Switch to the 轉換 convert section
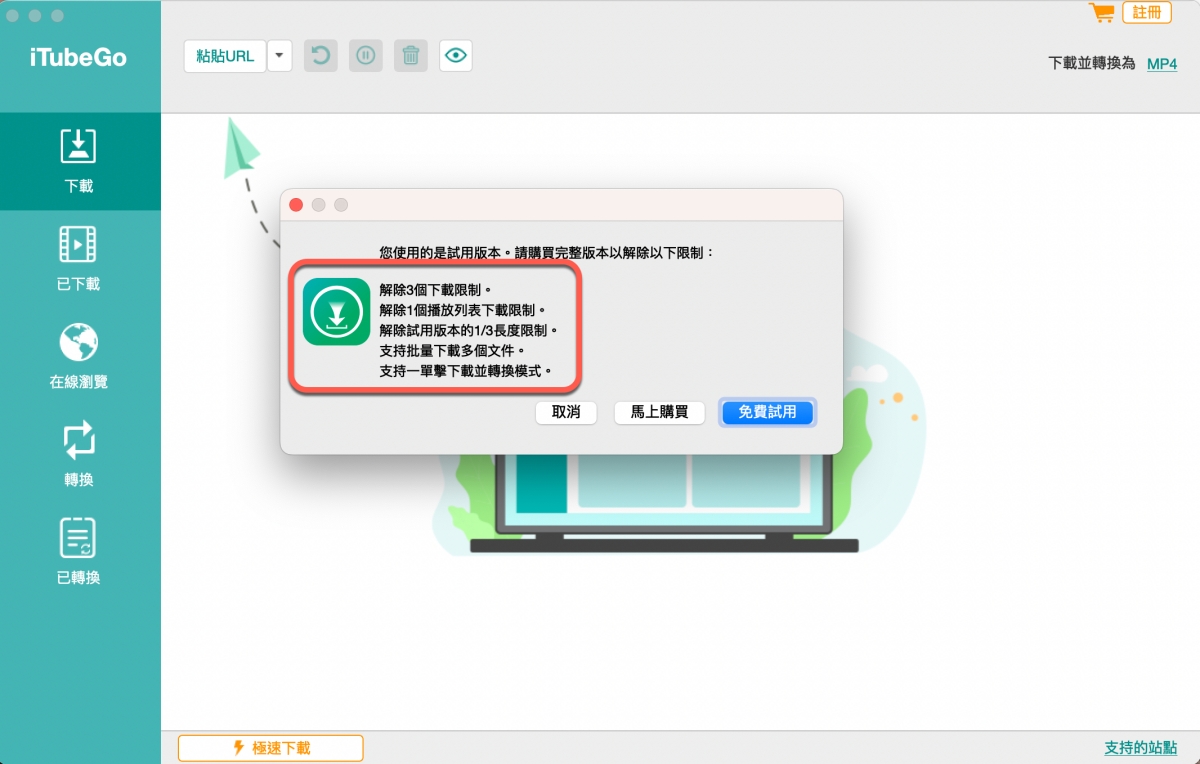Image resolution: width=1200 pixels, height=764 pixels. (79, 454)
